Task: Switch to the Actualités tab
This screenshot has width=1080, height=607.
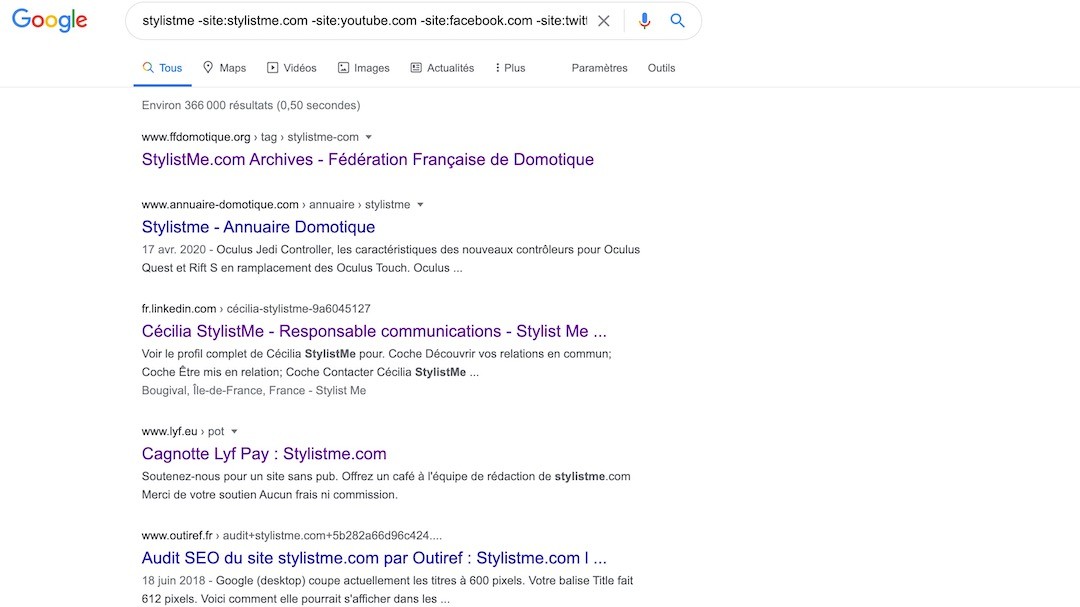Action: (442, 68)
